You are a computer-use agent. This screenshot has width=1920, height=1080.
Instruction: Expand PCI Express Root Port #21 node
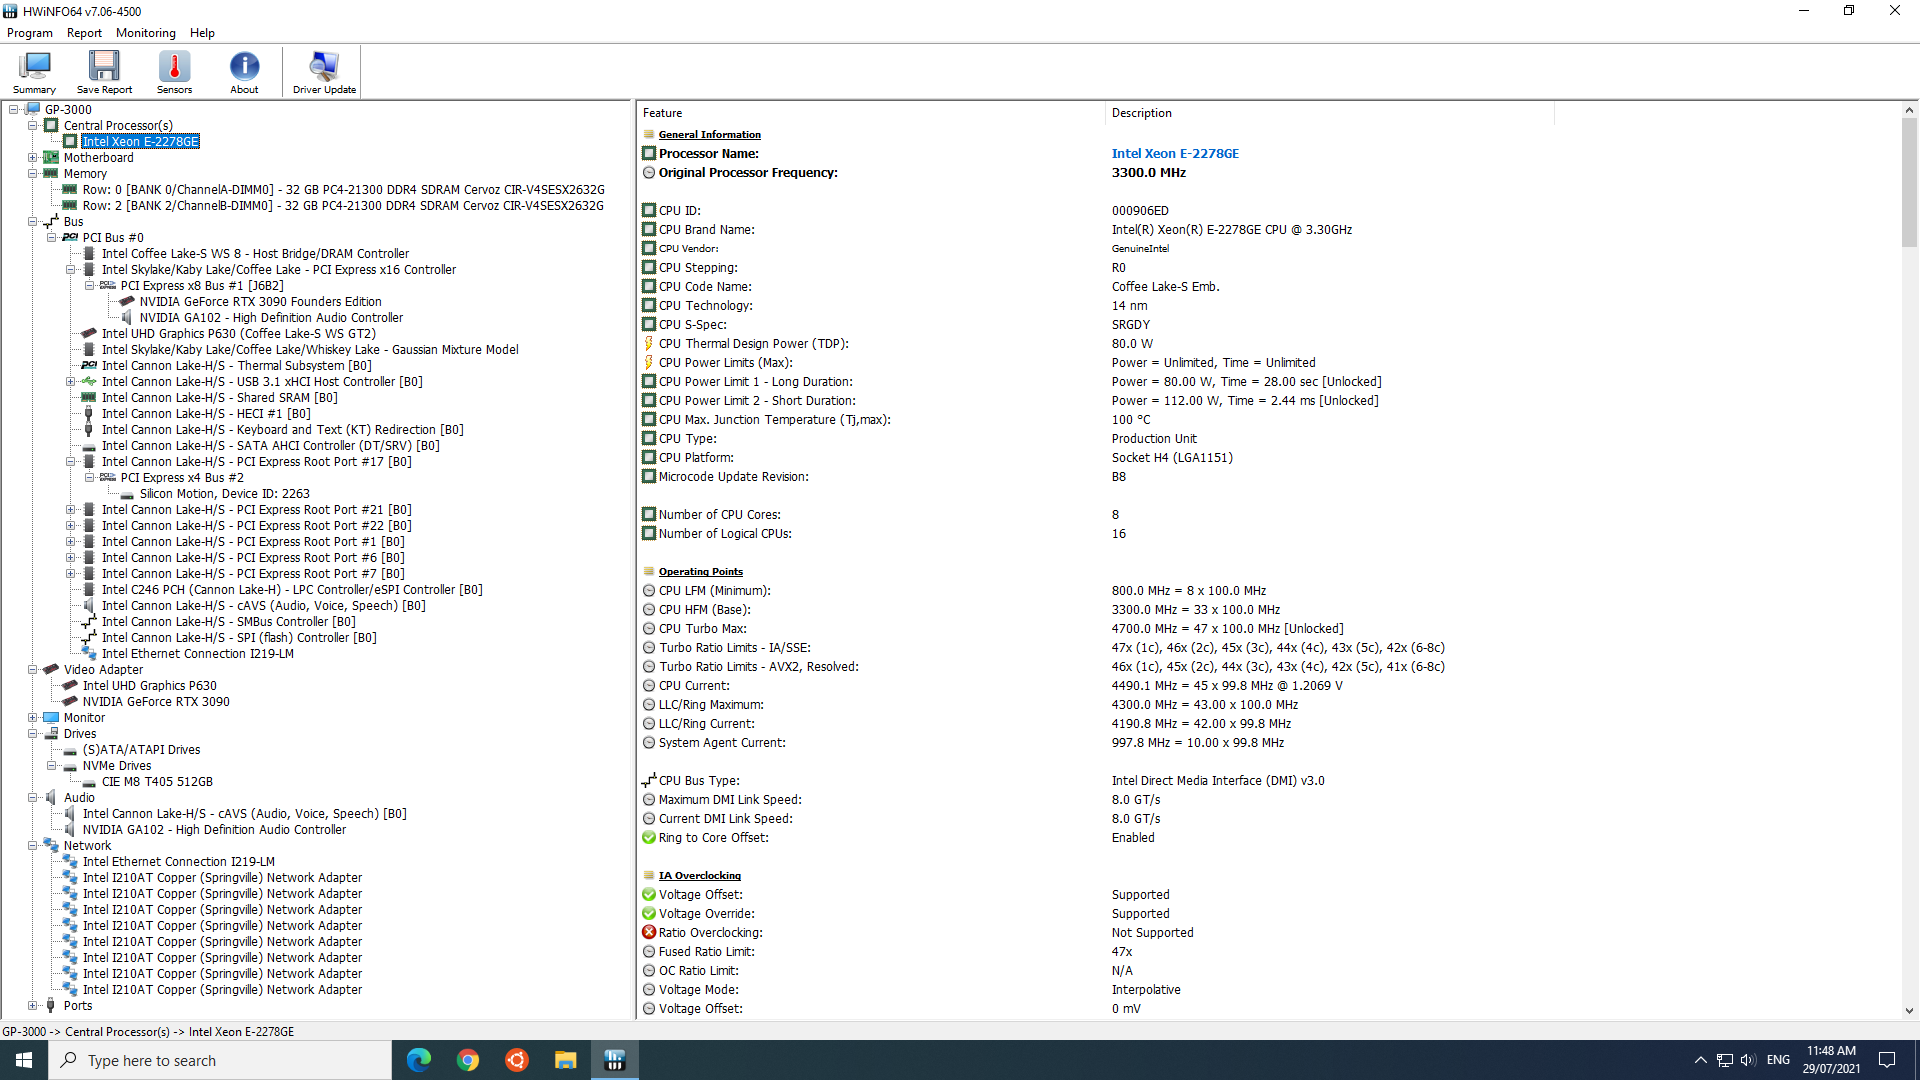tap(71, 509)
